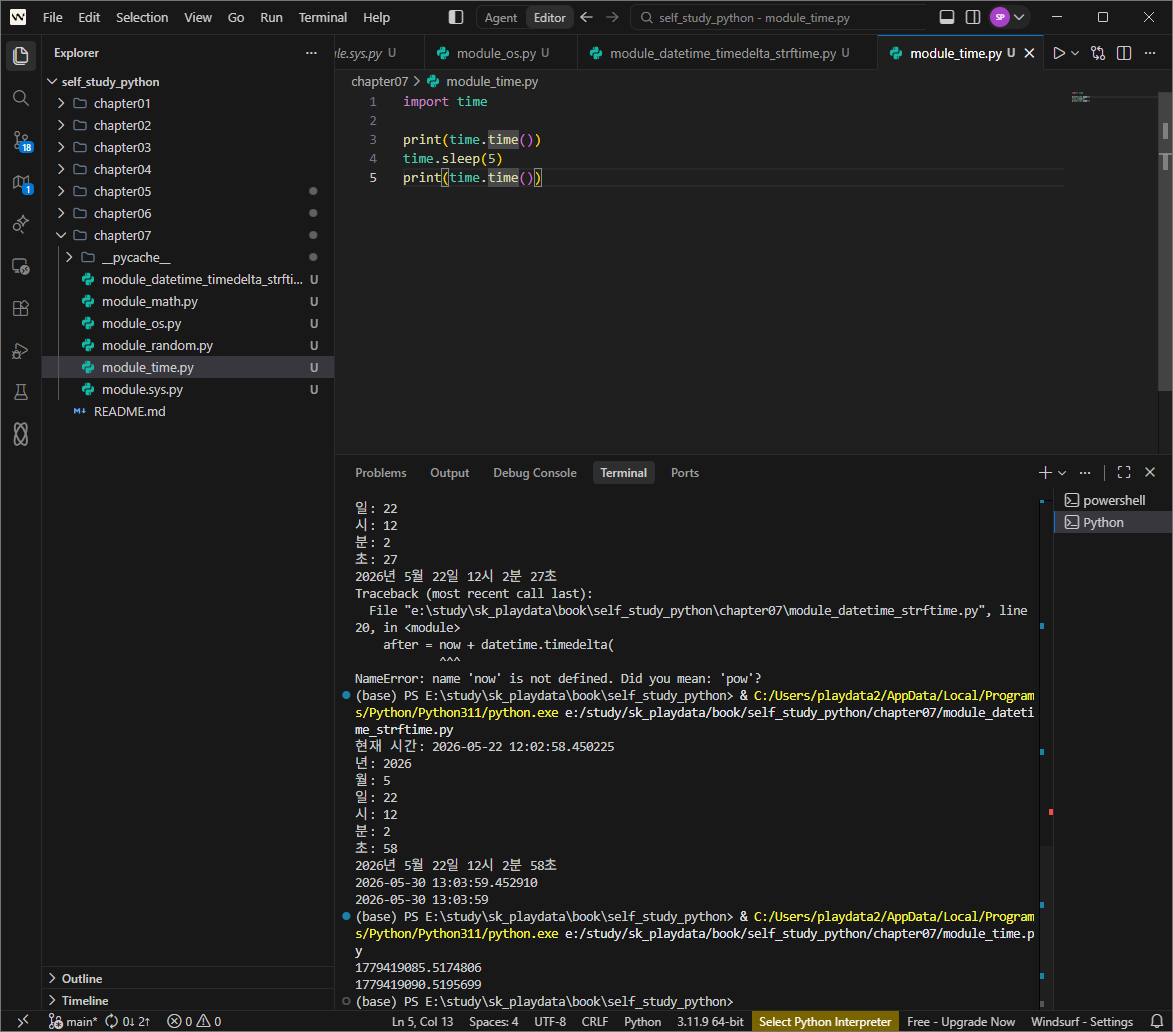Open the Run menu

pos(272,17)
